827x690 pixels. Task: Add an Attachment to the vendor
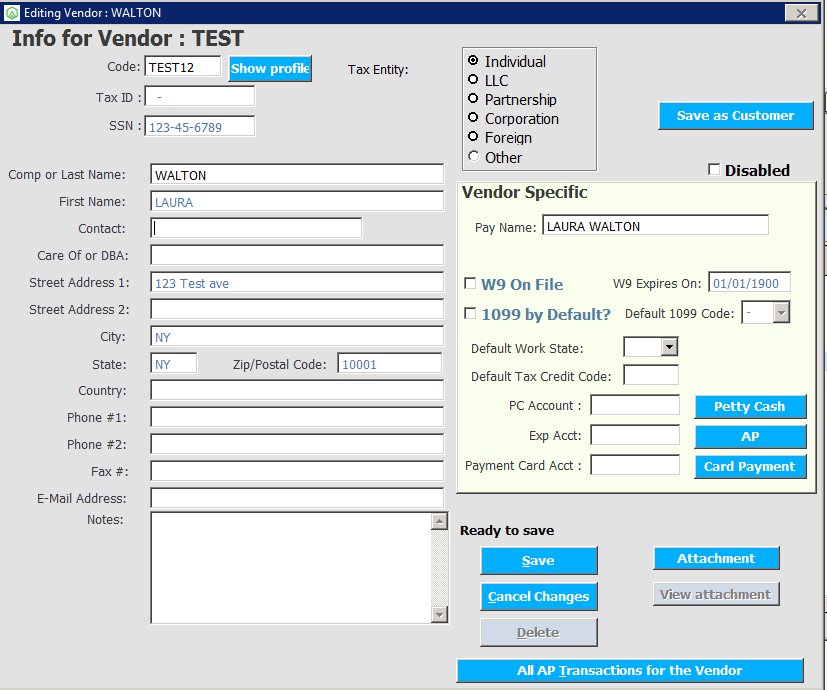[x=716, y=559]
